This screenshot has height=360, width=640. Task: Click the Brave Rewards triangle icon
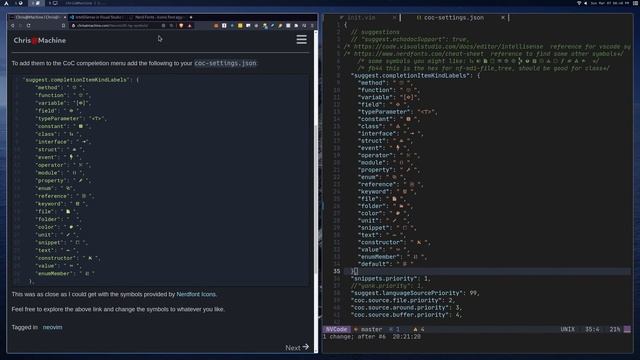click(189, 25)
